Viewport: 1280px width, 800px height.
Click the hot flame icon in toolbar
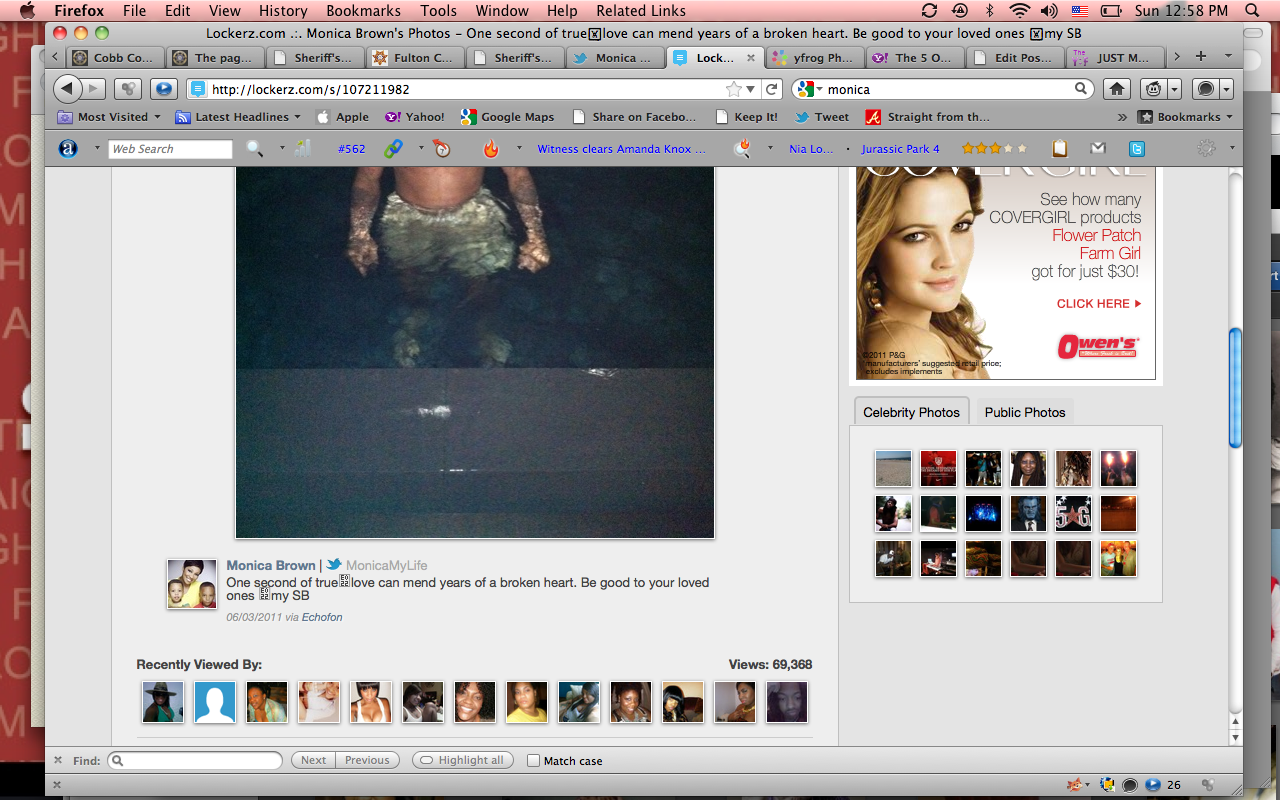point(490,149)
